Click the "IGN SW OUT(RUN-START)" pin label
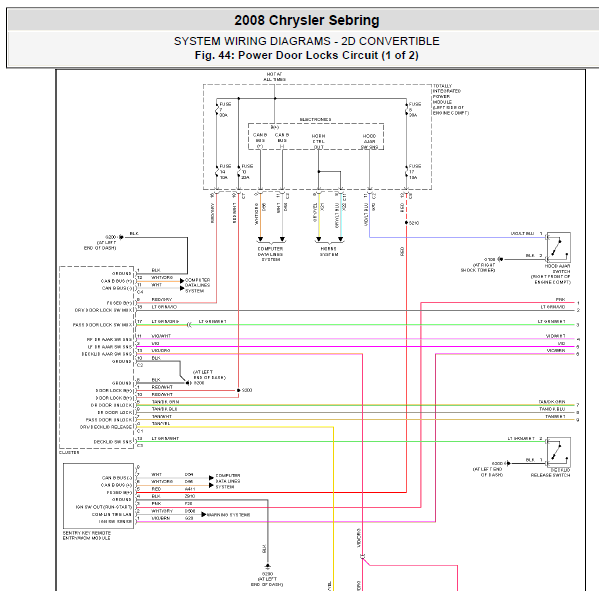Image resolution: width=599 pixels, height=591 pixels. [x=104, y=507]
